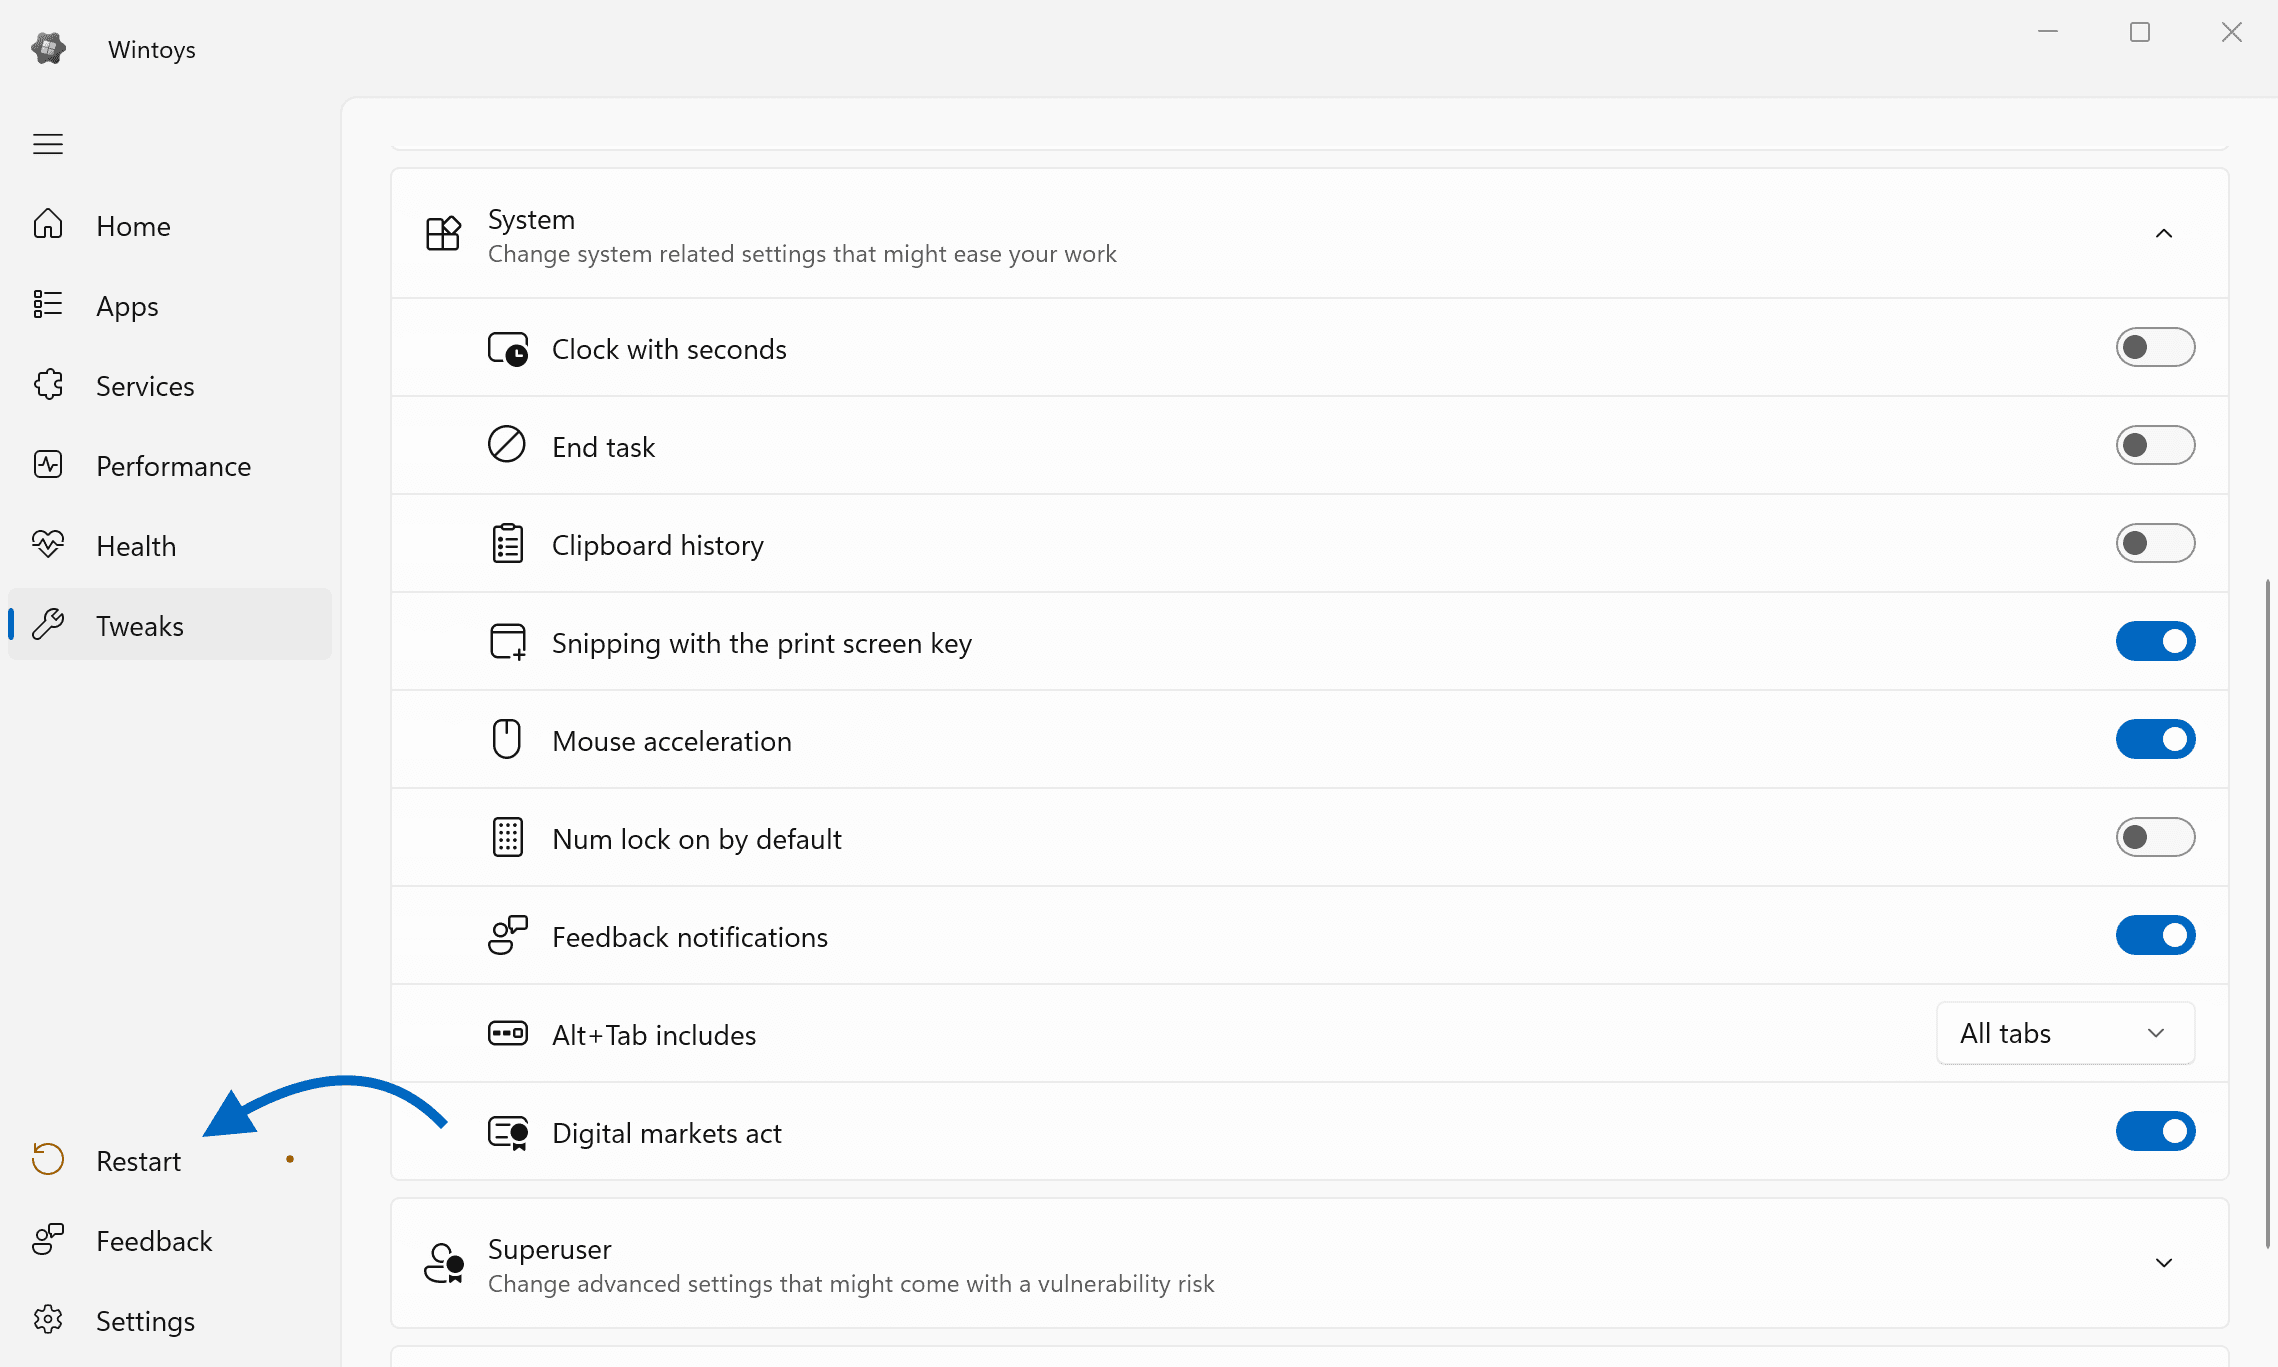This screenshot has height=1367, width=2278.
Task: Click the Services puzzle icon
Action: point(48,384)
